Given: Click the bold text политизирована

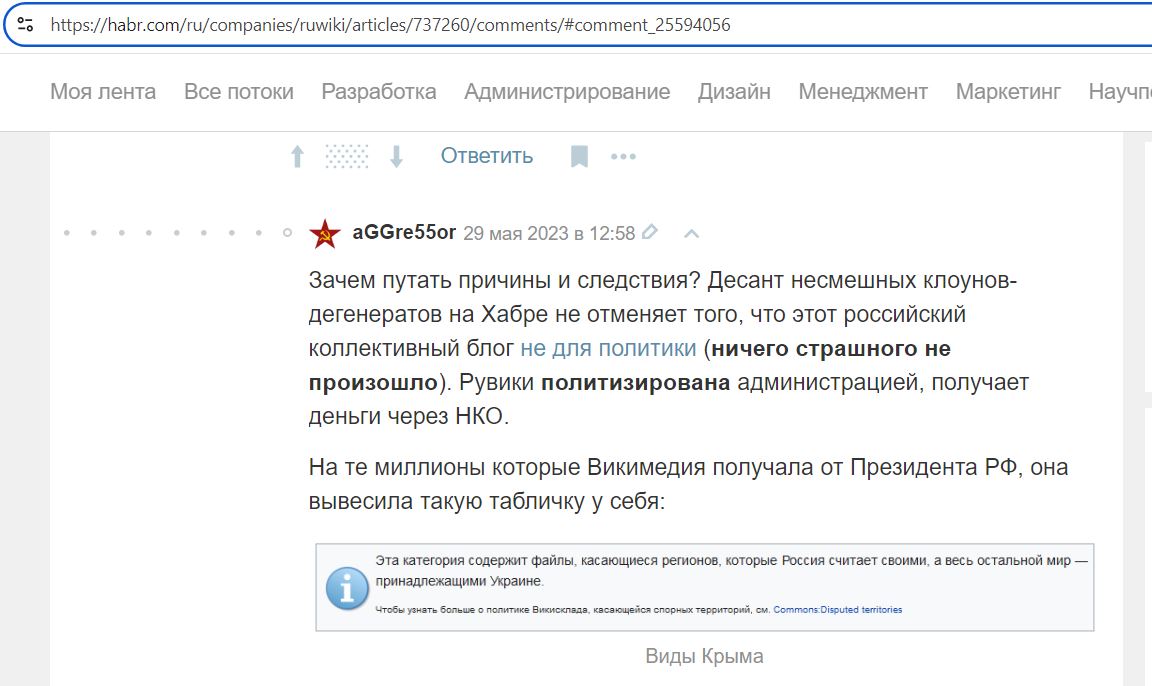Looking at the screenshot, I should coord(636,383).
